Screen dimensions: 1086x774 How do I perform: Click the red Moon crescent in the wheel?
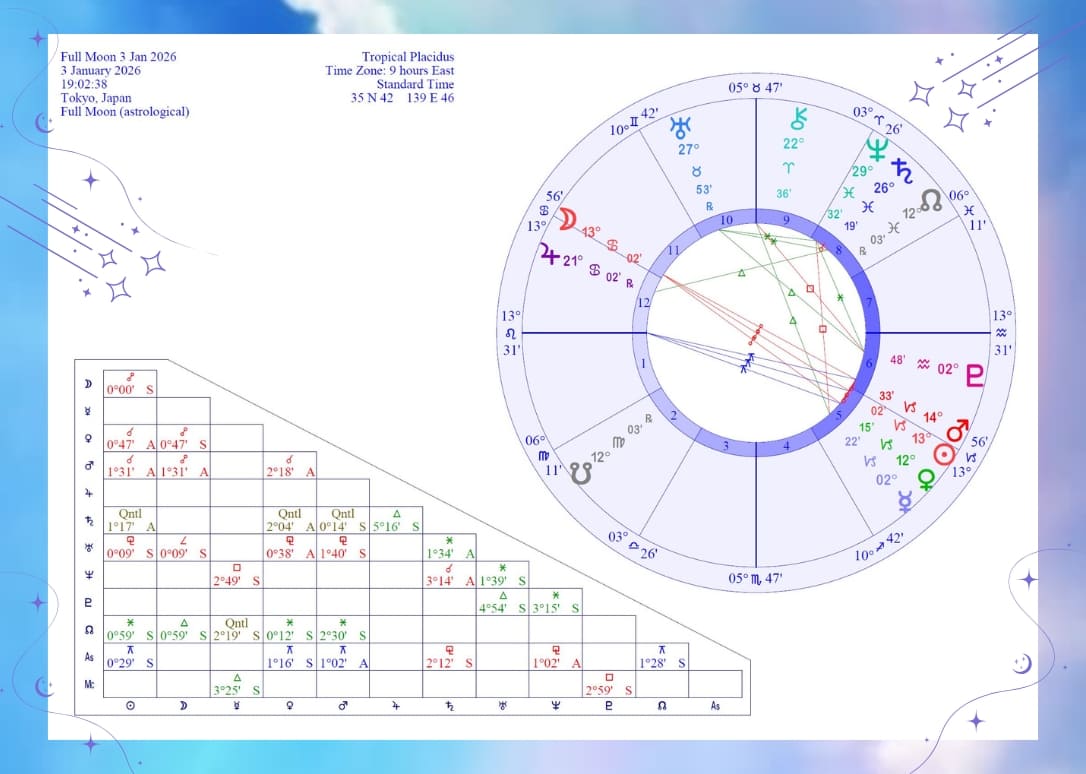point(568,219)
